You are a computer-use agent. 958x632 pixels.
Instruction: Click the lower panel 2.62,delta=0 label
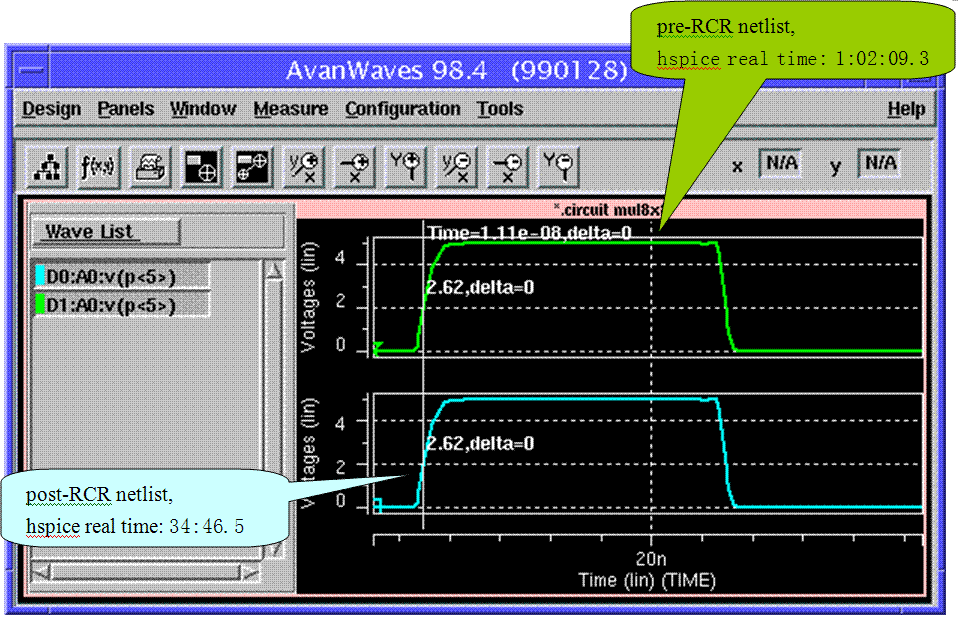pos(480,443)
